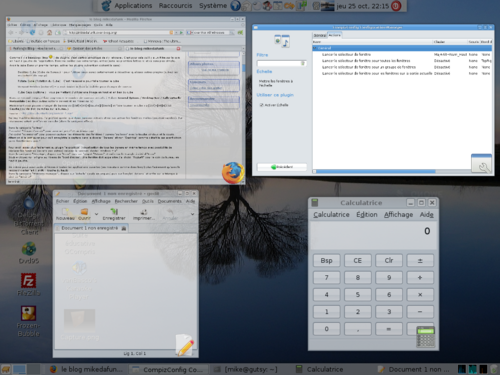500x375 pixels.
Task: Open the Calculatrice menu in calculator
Action: click(x=331, y=215)
